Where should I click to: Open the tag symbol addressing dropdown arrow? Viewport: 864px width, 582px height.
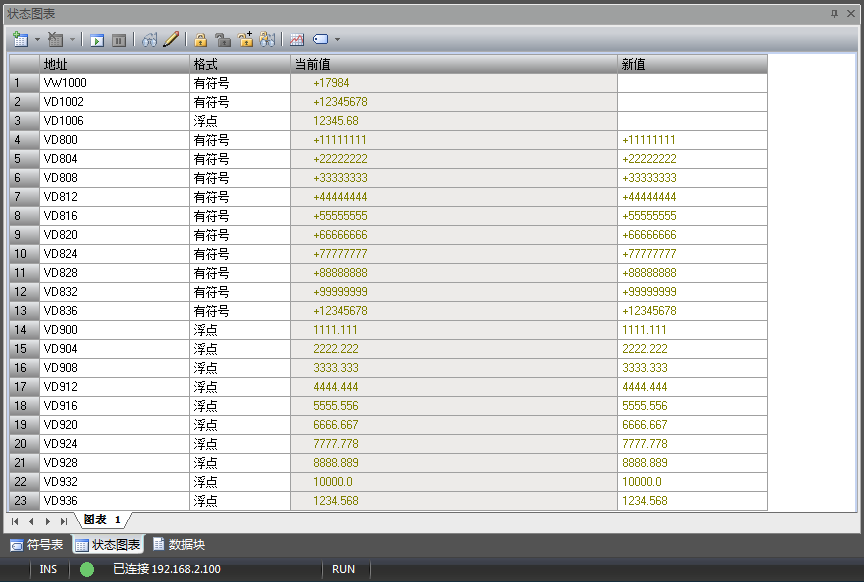tap(337, 40)
